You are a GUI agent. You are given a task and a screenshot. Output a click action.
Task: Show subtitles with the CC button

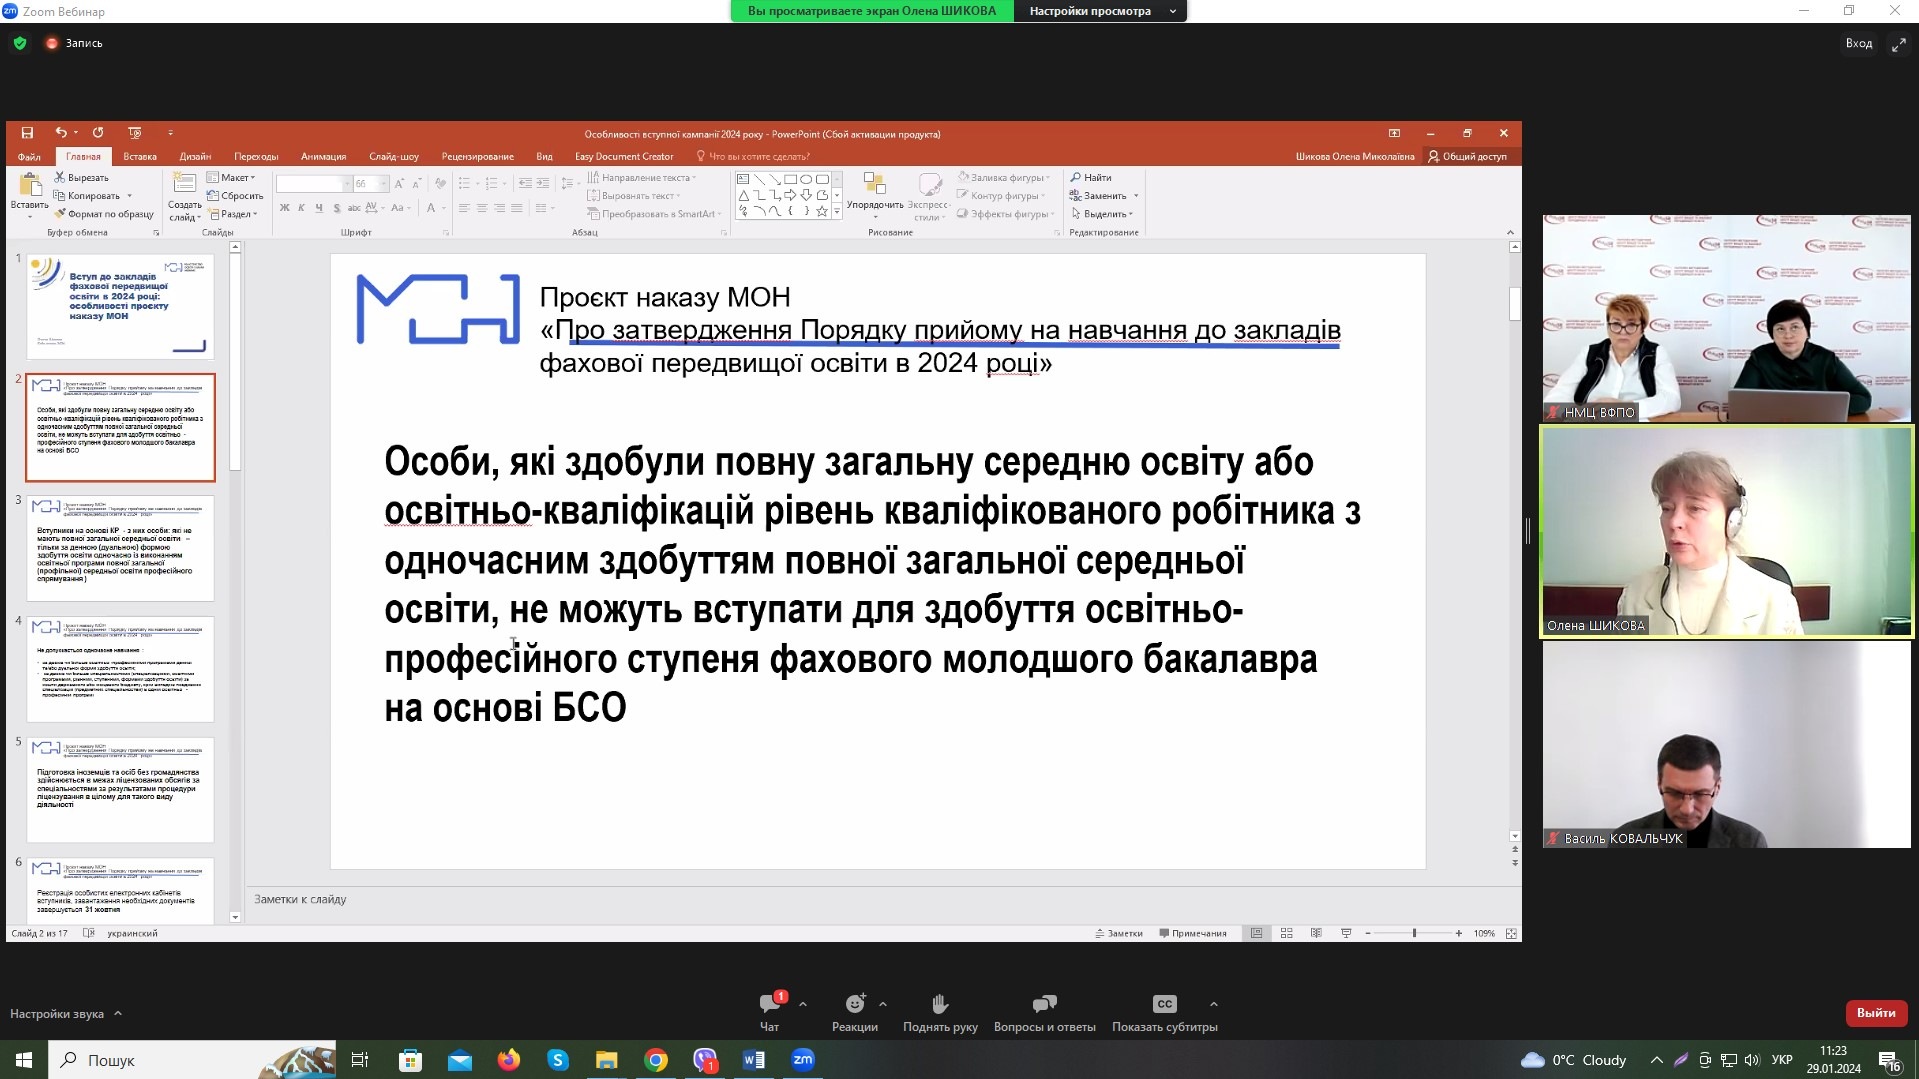pyautogui.click(x=1164, y=1005)
